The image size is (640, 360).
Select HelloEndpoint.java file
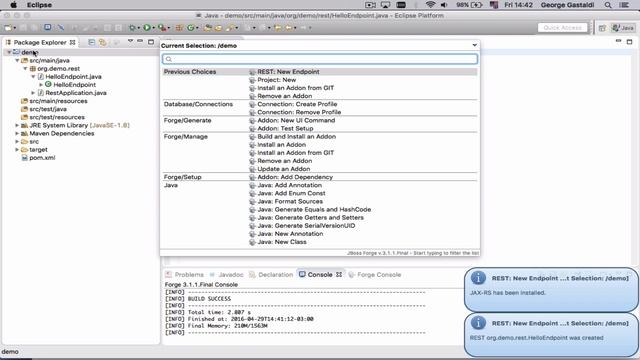pos(73,77)
